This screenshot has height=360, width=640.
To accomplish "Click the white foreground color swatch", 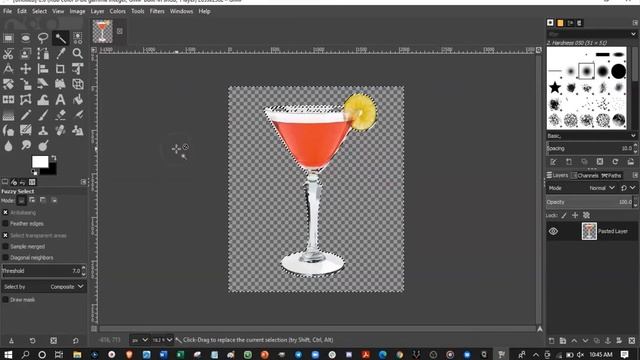I will coord(40,162).
